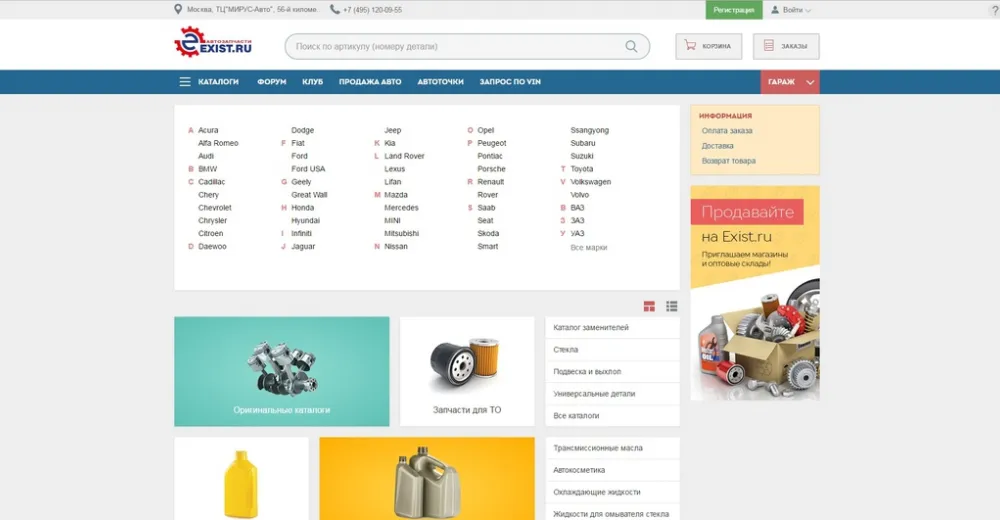
Task: Select the Toyota brand link
Action: click(x=582, y=169)
